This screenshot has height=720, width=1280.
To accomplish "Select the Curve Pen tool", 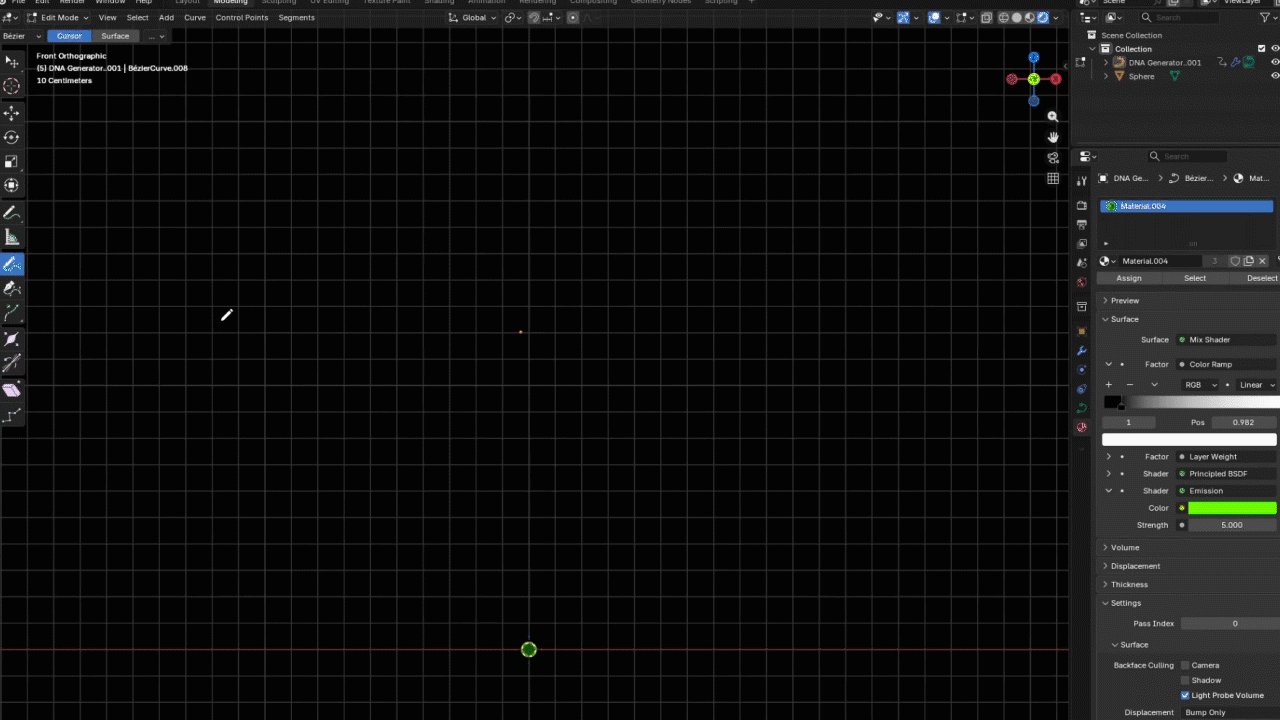I will click(x=12, y=288).
